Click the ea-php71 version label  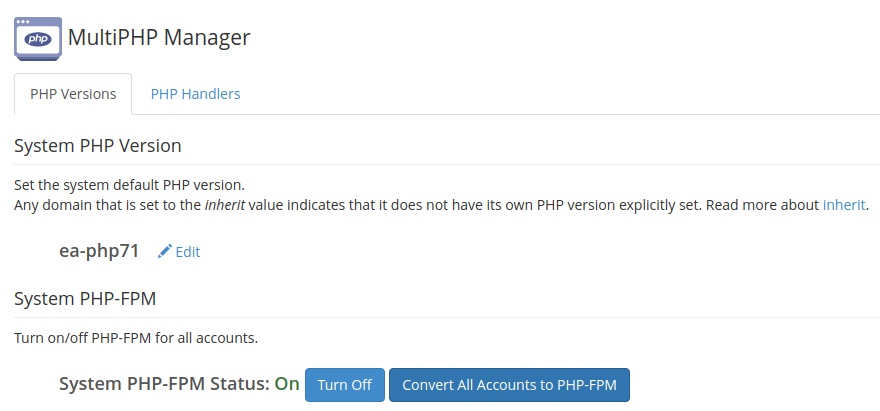pos(99,251)
